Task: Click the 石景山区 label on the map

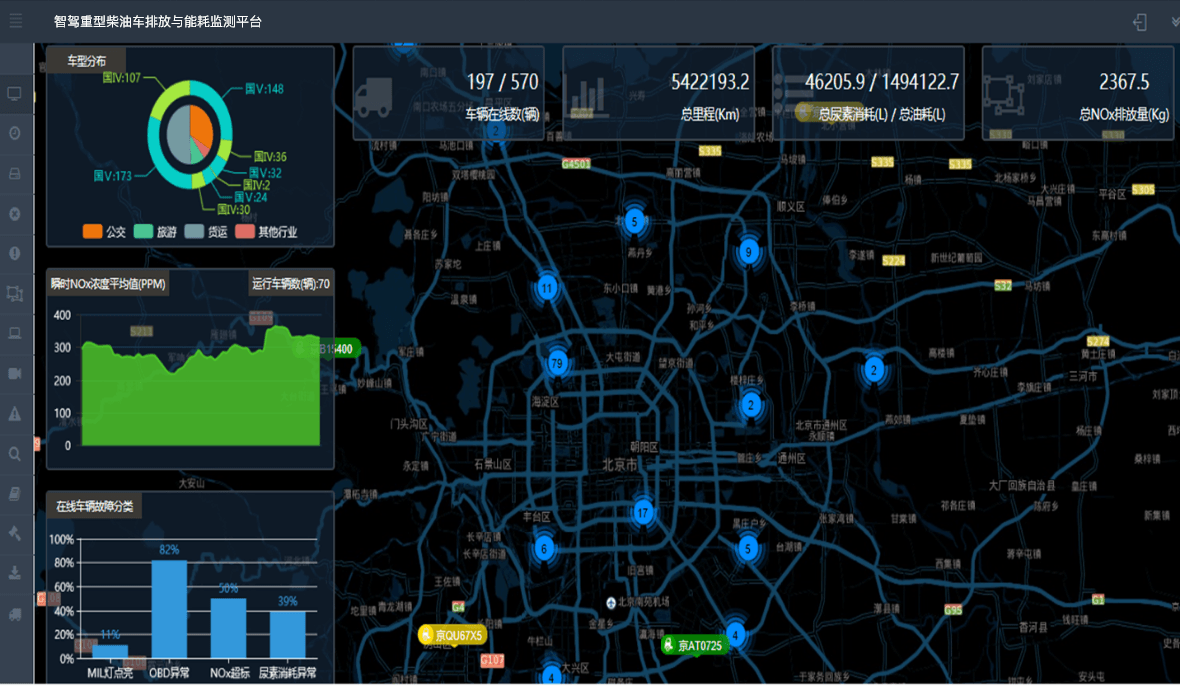Action: pos(493,464)
